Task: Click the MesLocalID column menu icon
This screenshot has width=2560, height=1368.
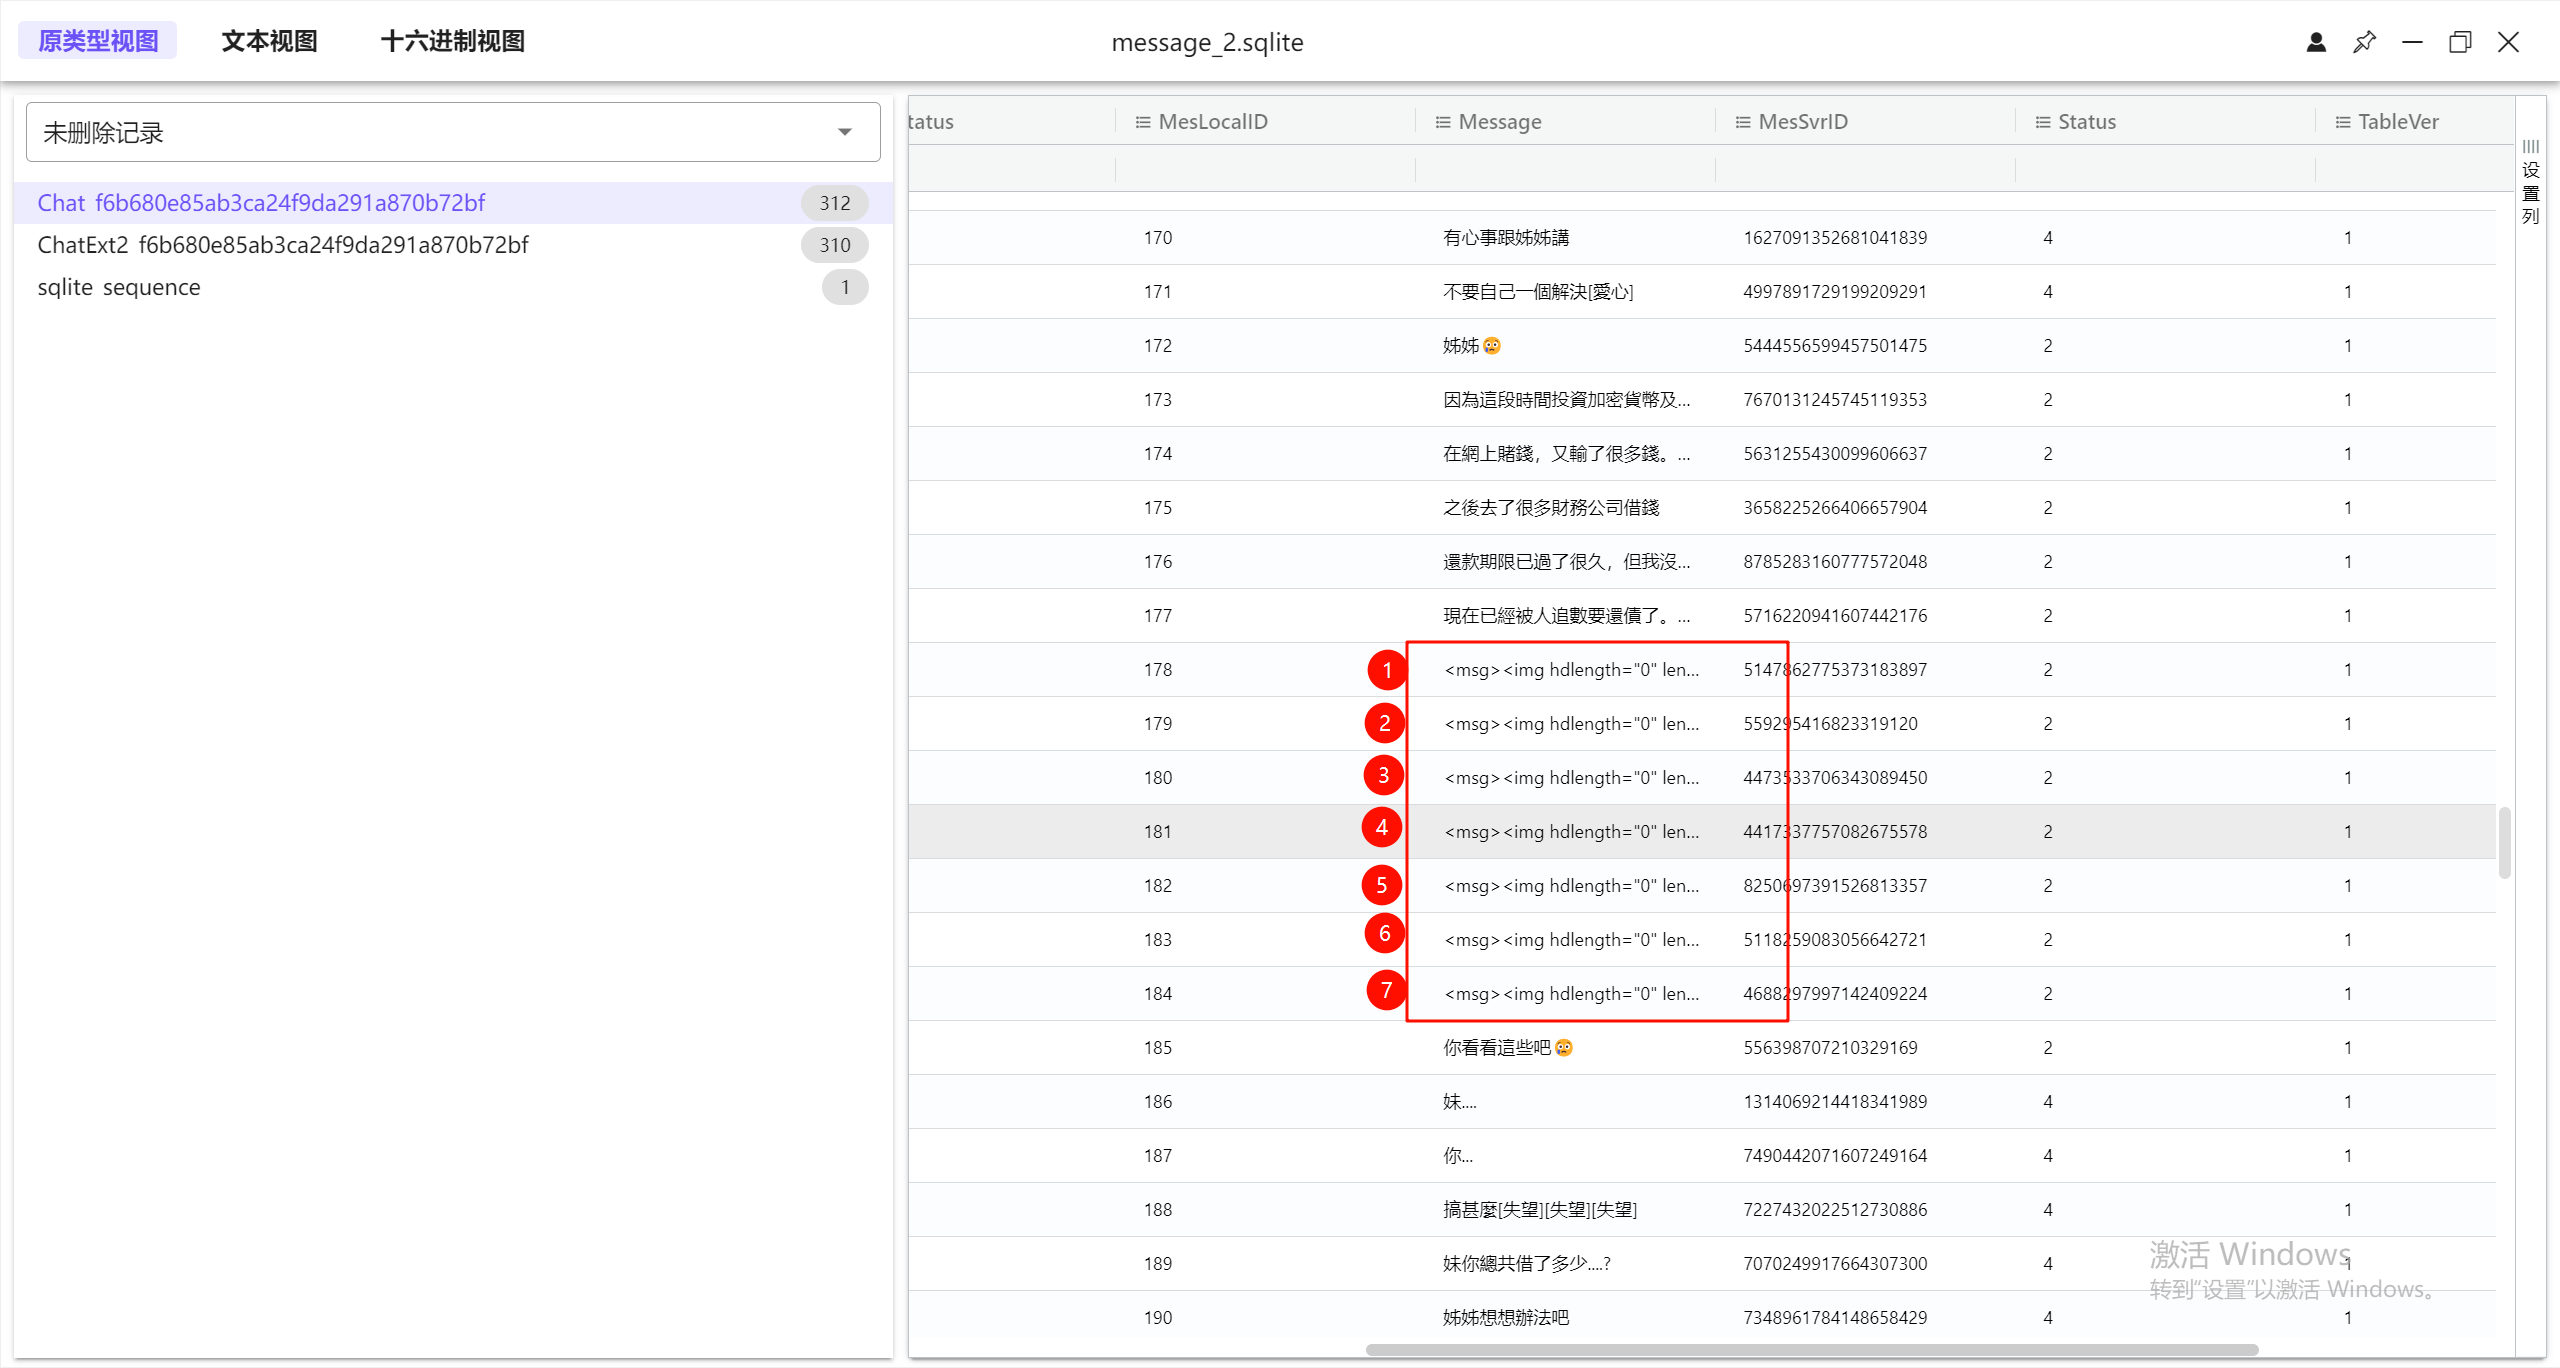Action: coord(1143,122)
